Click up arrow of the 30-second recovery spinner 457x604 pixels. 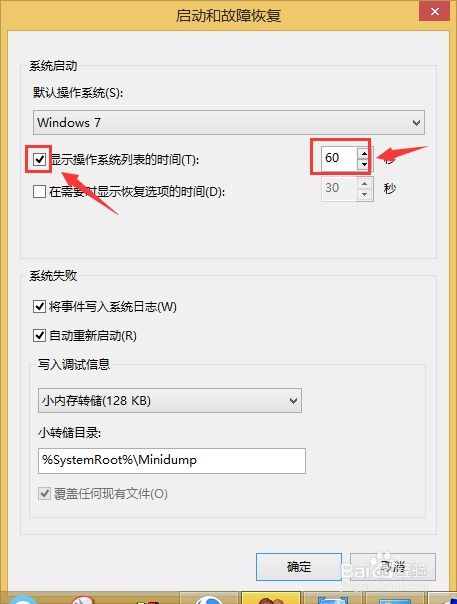(365, 184)
